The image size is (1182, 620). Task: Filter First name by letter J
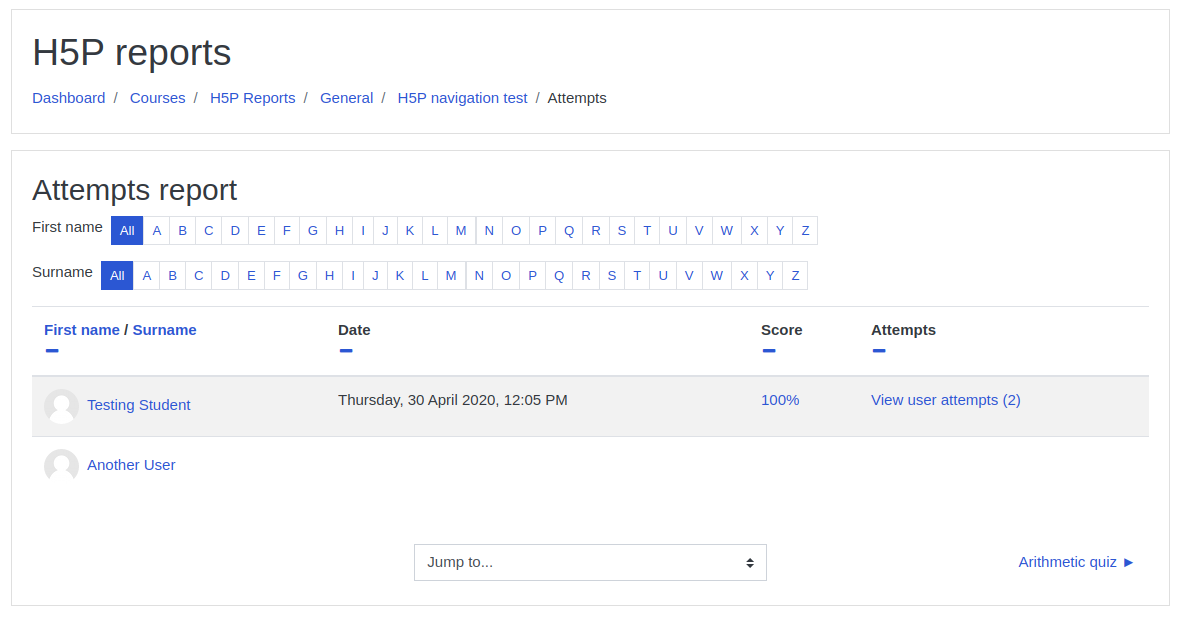point(385,231)
